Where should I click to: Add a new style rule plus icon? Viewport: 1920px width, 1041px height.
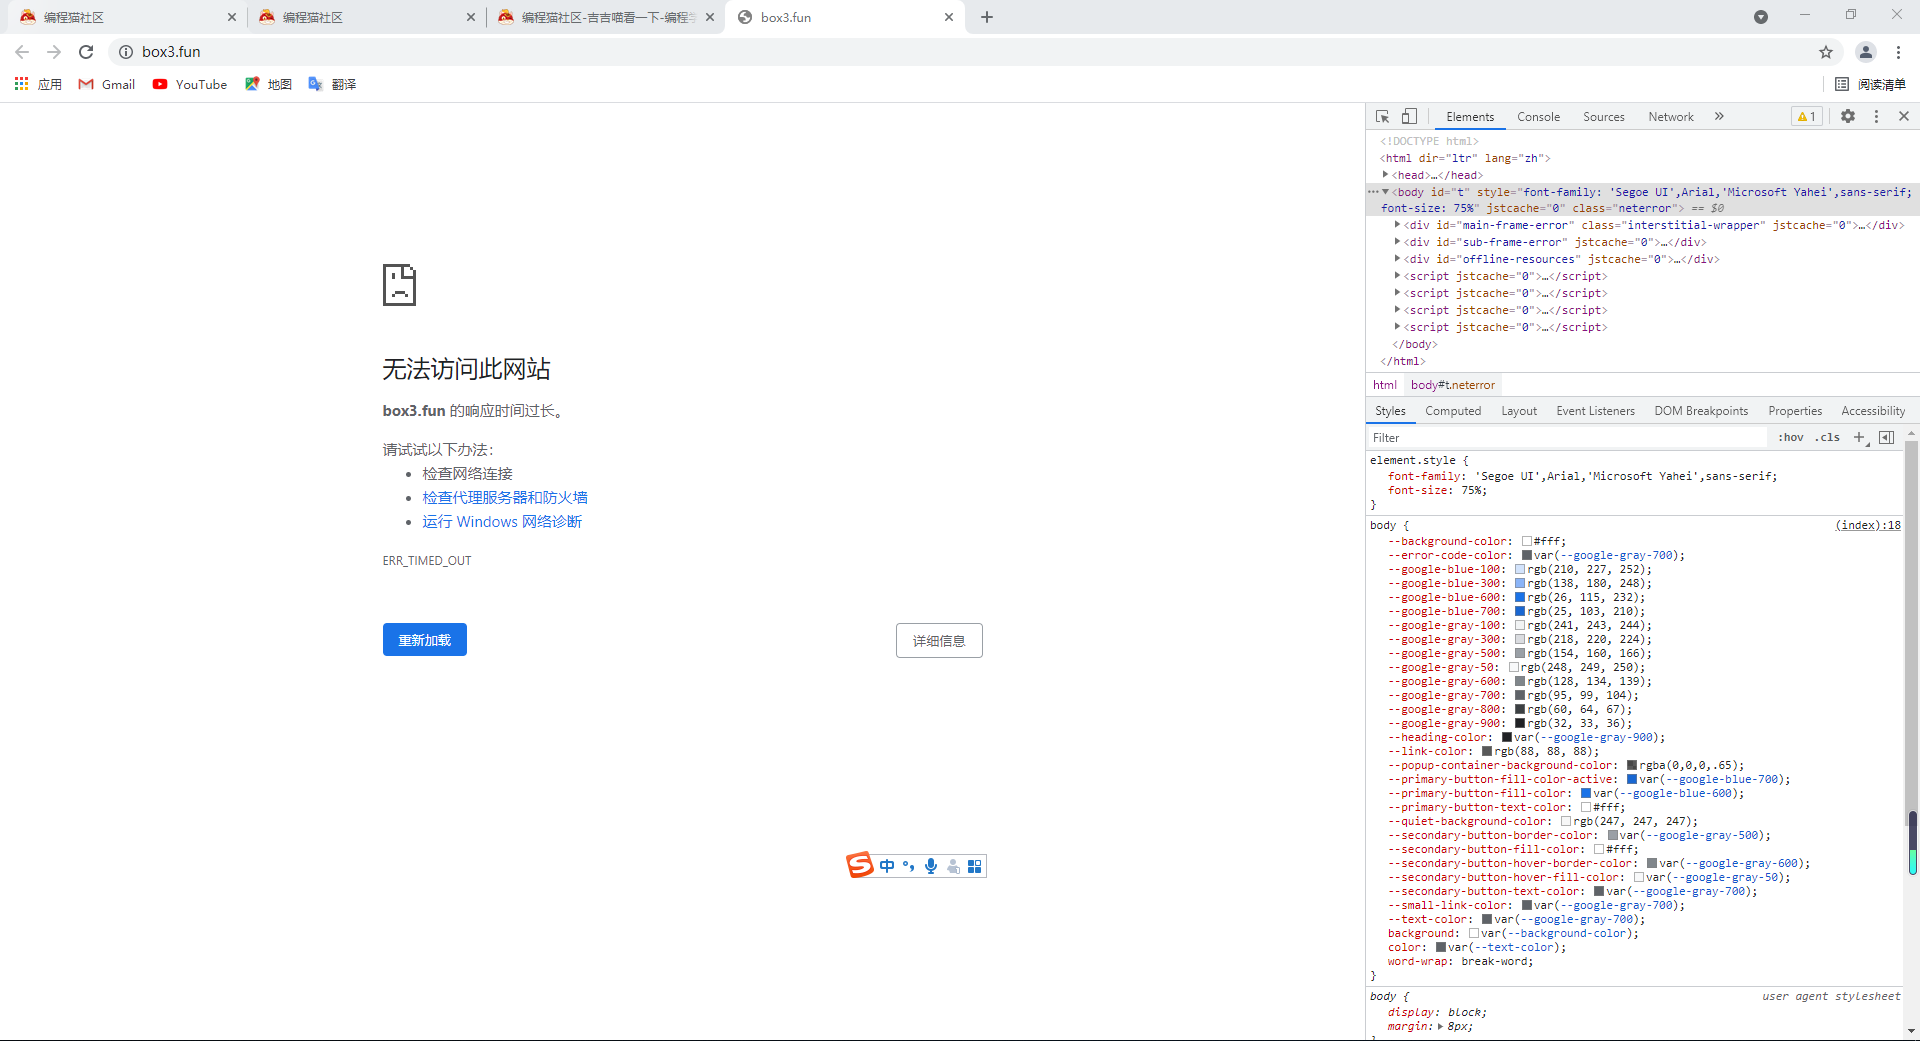tap(1859, 437)
